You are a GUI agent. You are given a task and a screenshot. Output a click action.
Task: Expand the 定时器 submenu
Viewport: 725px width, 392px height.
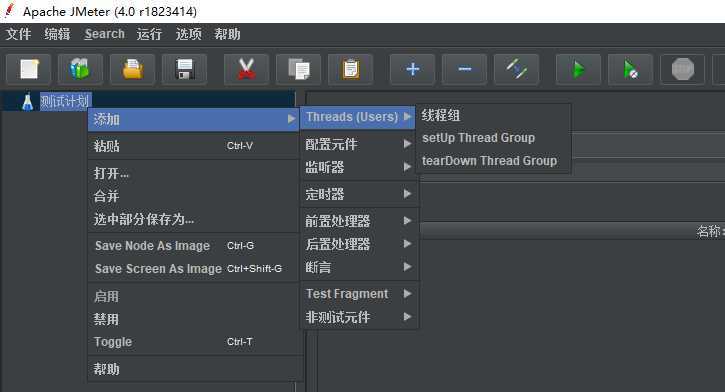pos(359,194)
